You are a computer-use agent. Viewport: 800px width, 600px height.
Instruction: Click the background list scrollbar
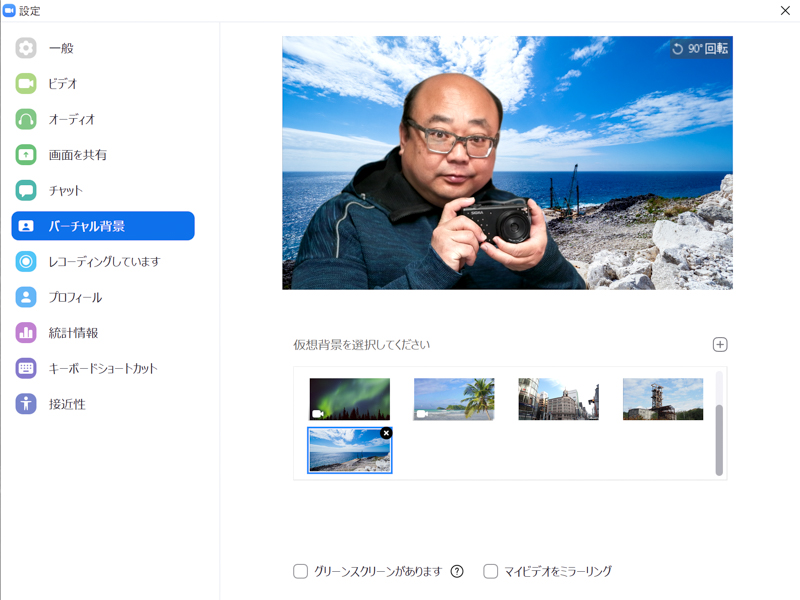(717, 440)
